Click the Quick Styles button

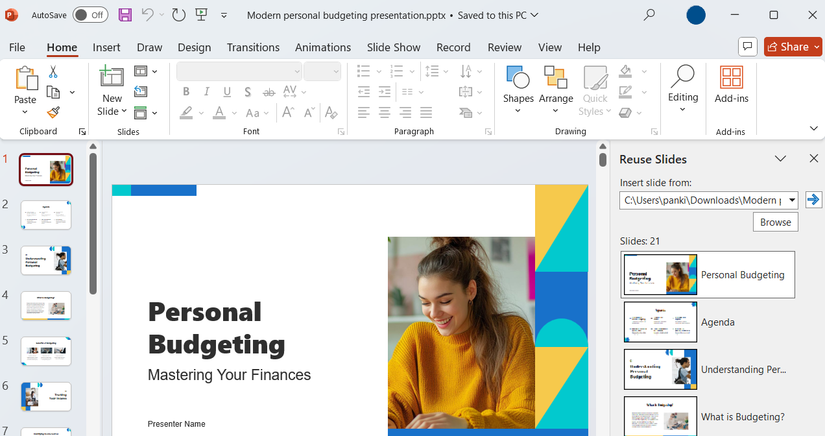click(595, 90)
